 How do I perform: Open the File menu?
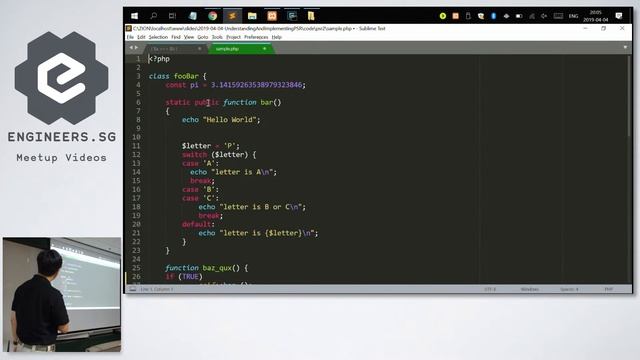[x=130, y=37]
